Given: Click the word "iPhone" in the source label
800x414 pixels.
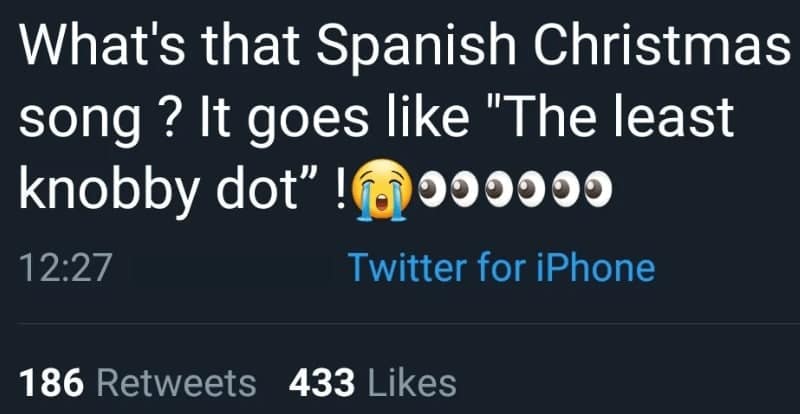Looking at the screenshot, I should click(606, 268).
